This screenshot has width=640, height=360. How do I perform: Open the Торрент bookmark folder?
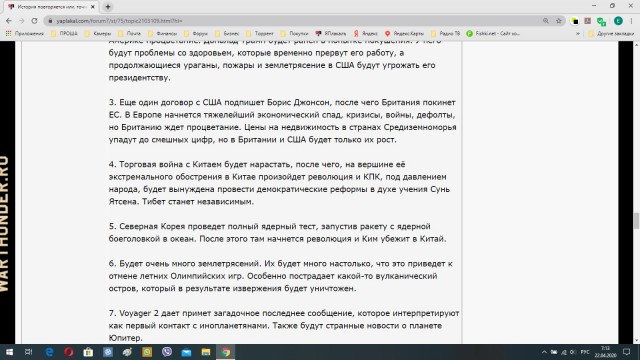[260, 33]
